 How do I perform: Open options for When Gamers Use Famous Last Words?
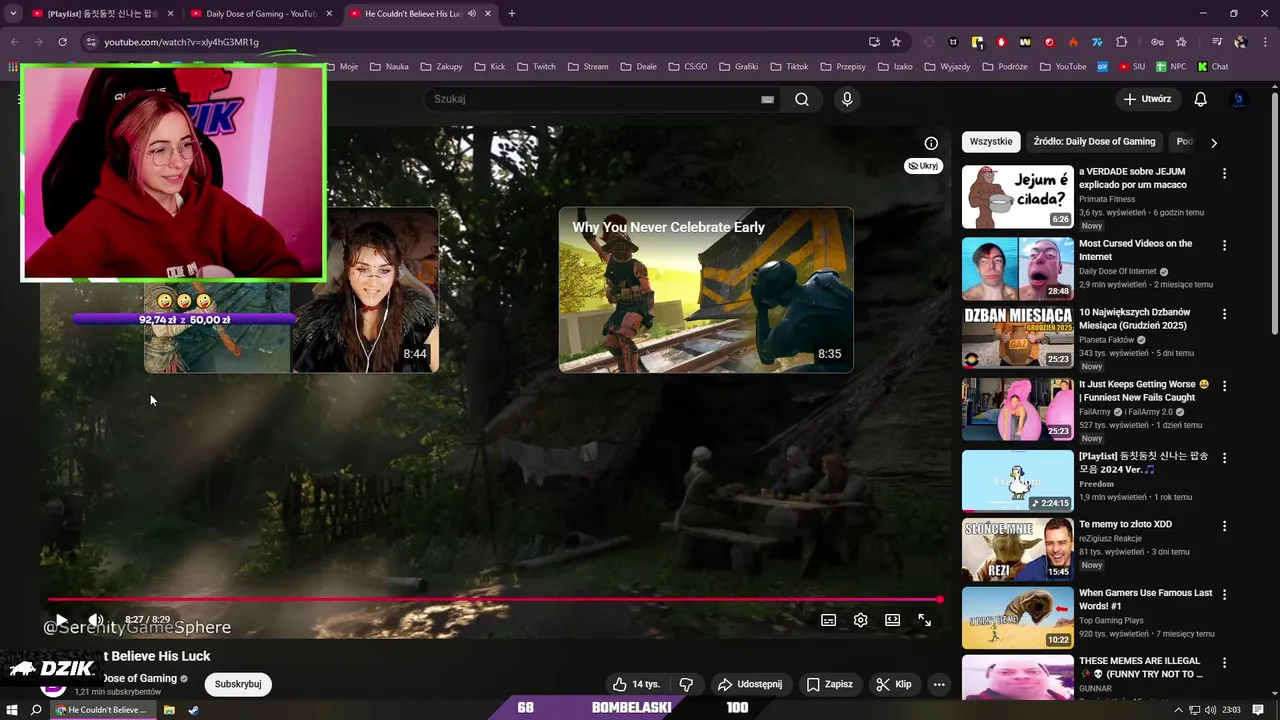point(1224,595)
